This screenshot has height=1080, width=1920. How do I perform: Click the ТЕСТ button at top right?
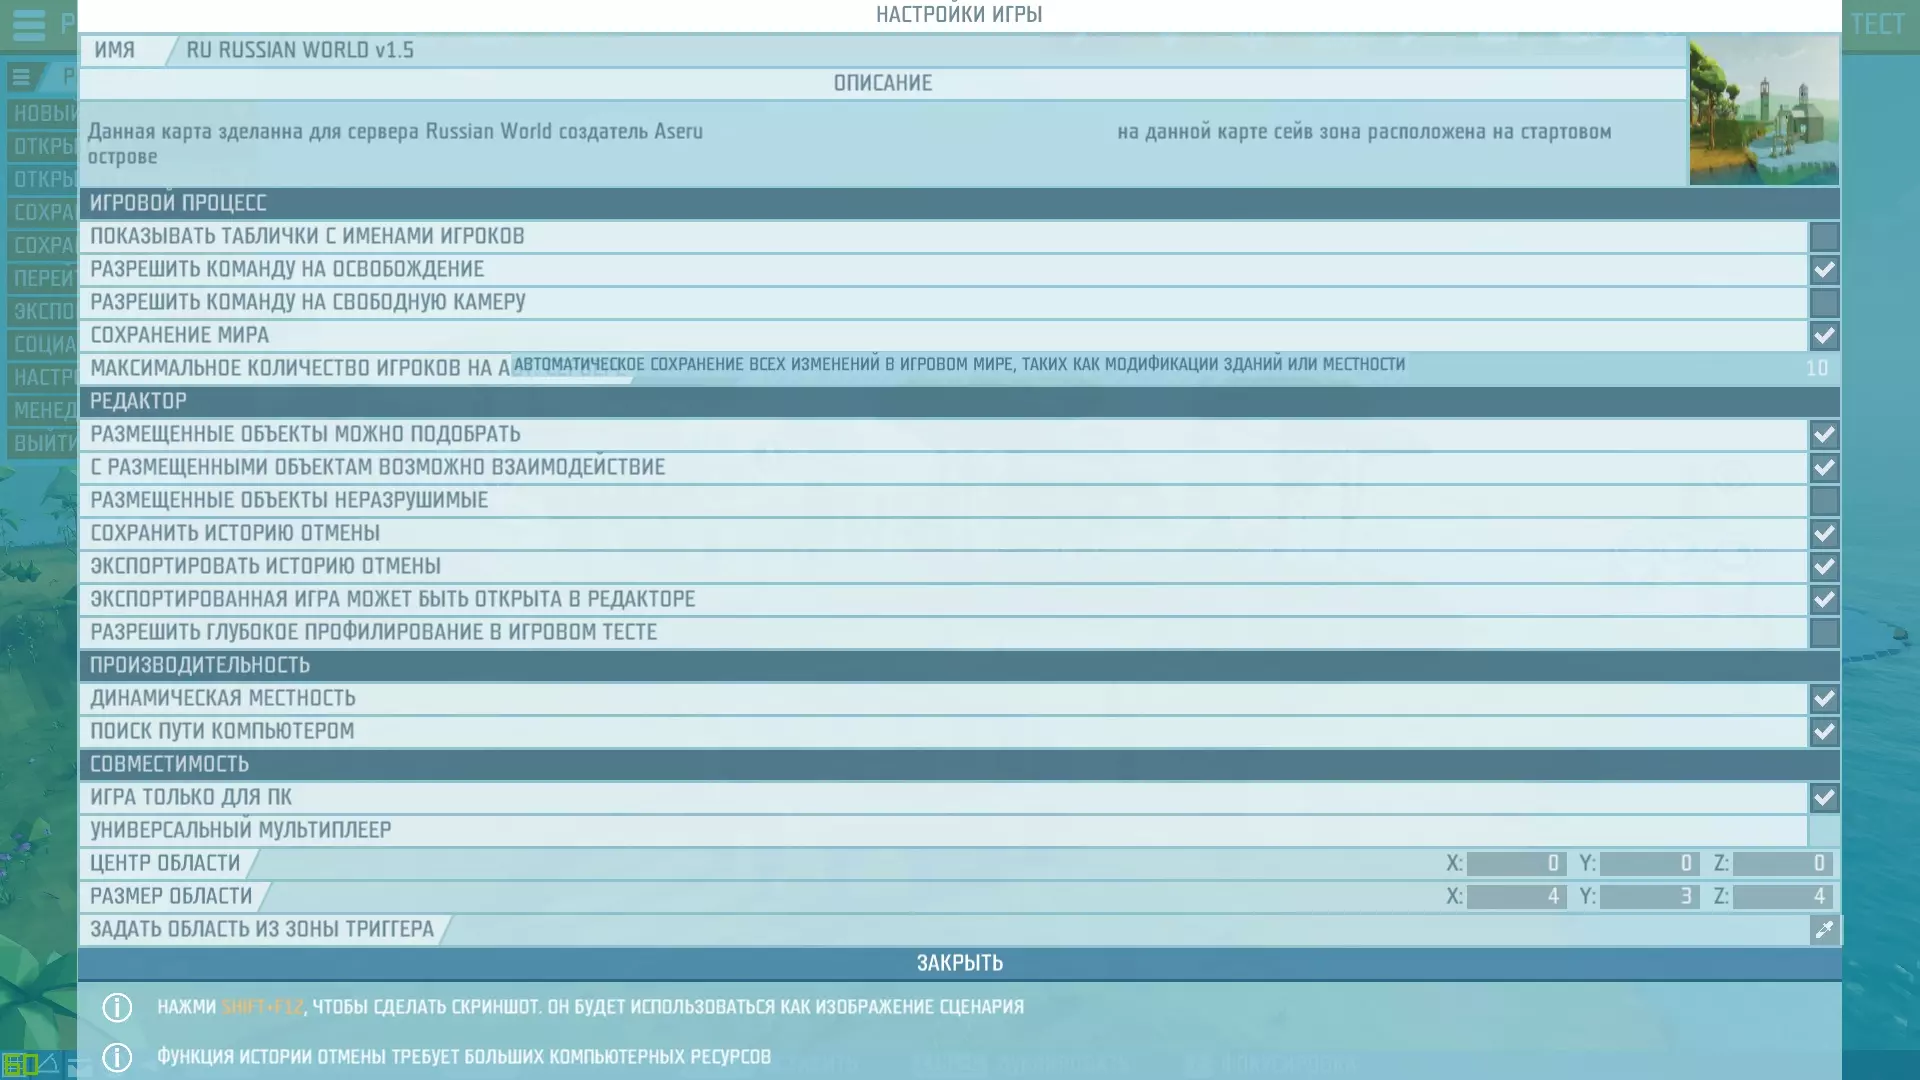(x=1877, y=24)
